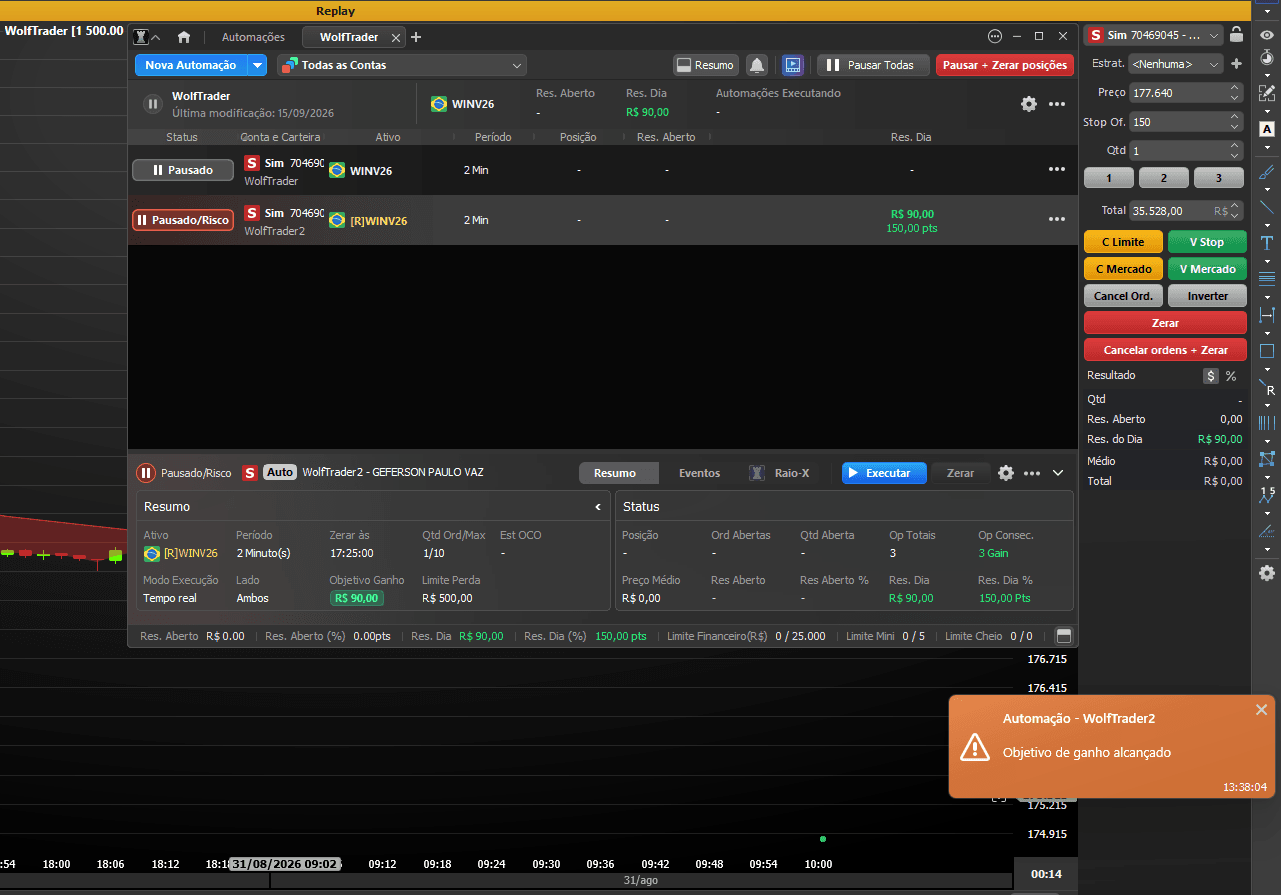
Task: Switch result display to percent (%)
Action: tap(1231, 376)
